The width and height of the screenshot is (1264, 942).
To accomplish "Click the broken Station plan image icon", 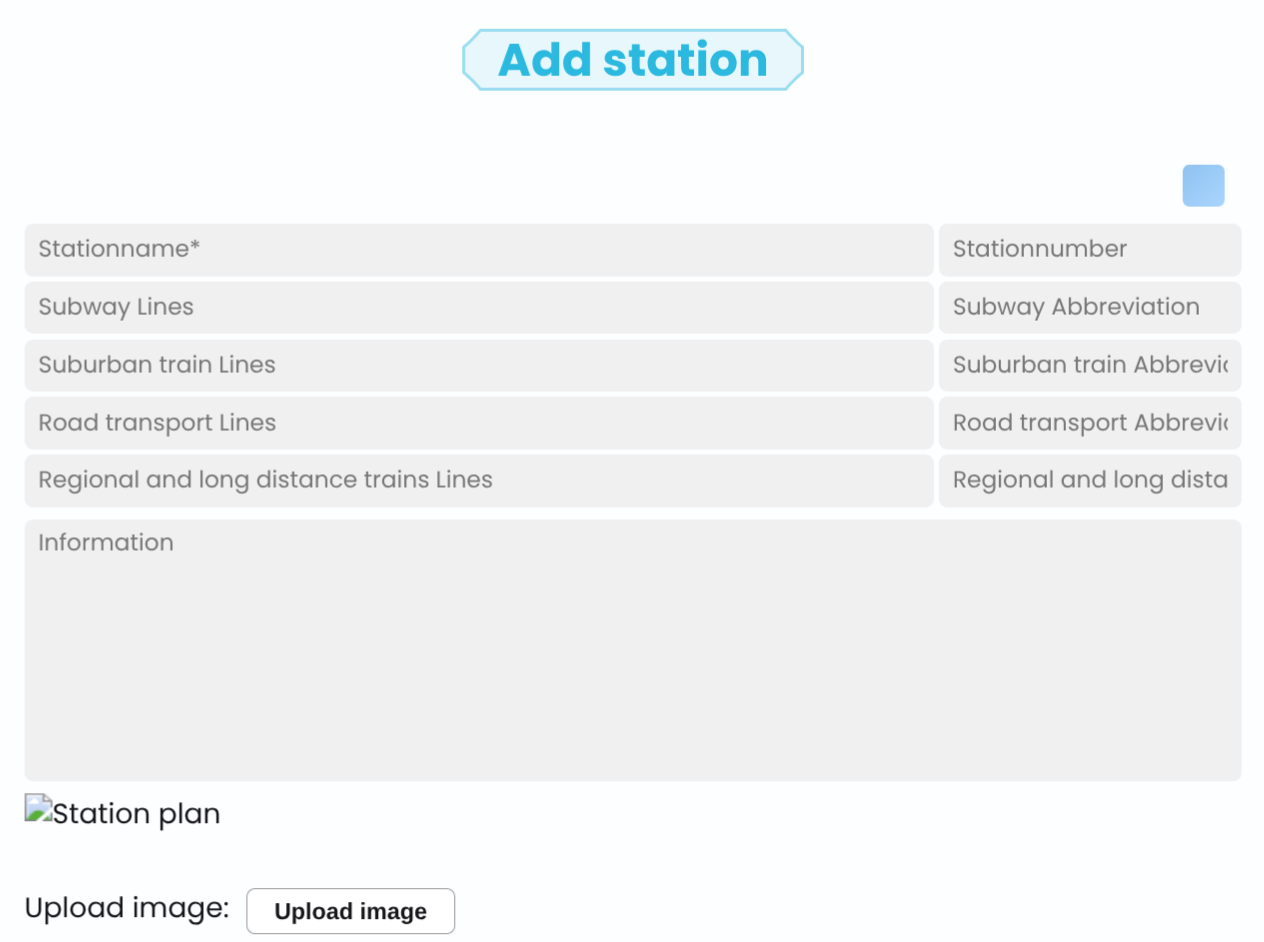I will (38, 808).
